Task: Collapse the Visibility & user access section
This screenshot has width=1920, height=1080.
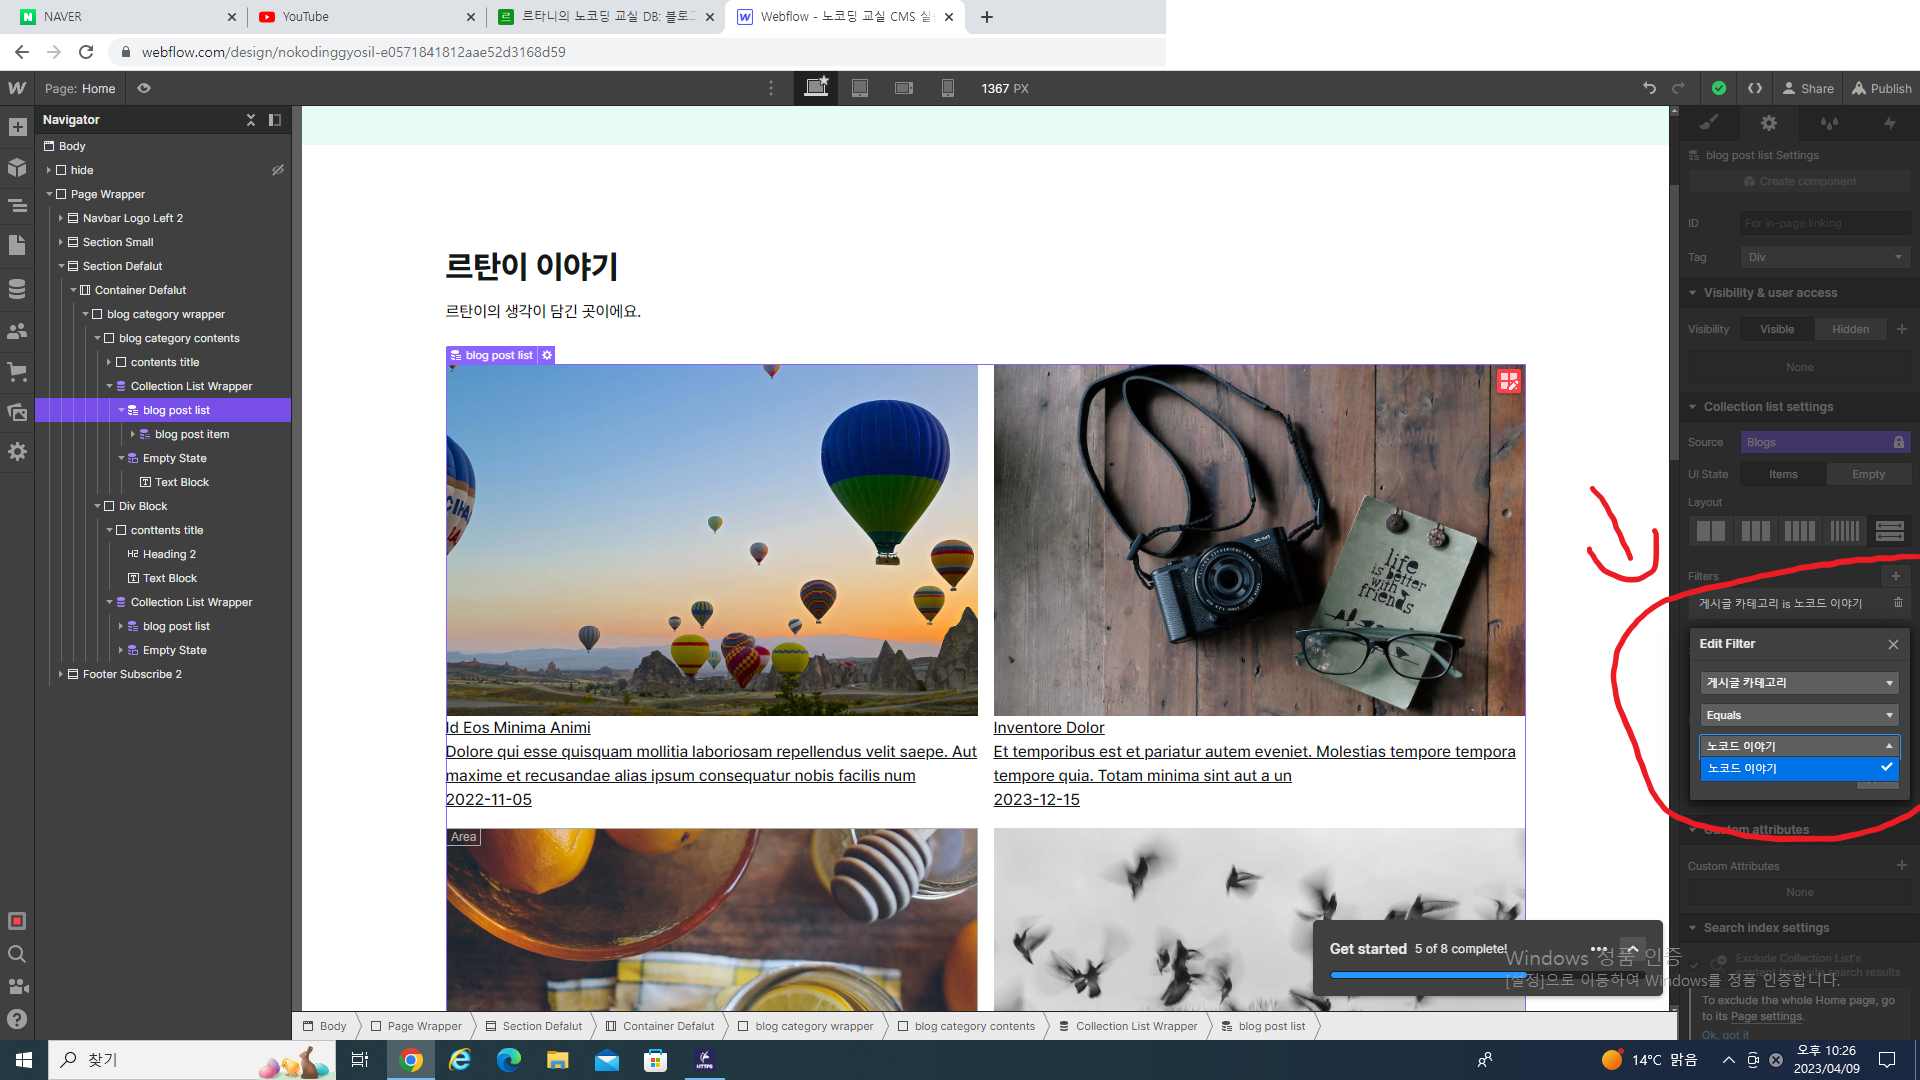Action: (x=1692, y=293)
